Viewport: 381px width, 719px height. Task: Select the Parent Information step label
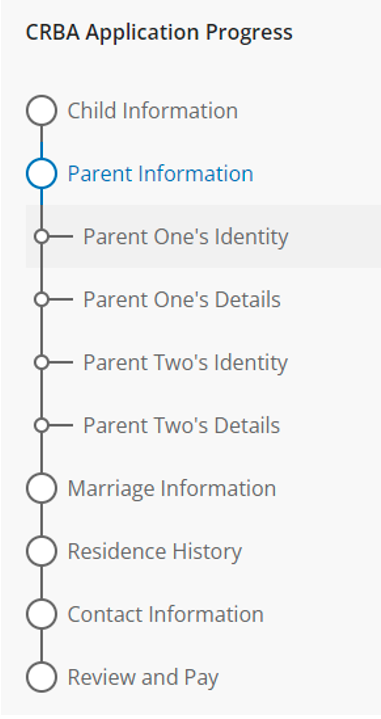(x=160, y=174)
